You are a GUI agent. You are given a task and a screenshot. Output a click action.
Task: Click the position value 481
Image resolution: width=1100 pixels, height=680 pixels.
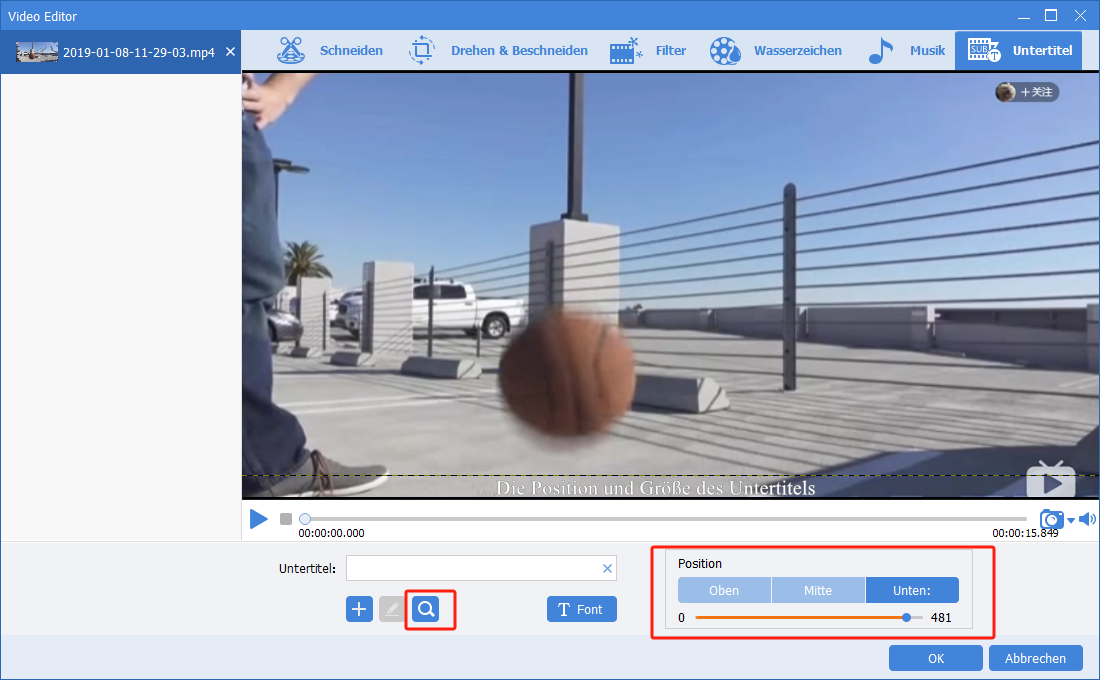tap(941, 618)
